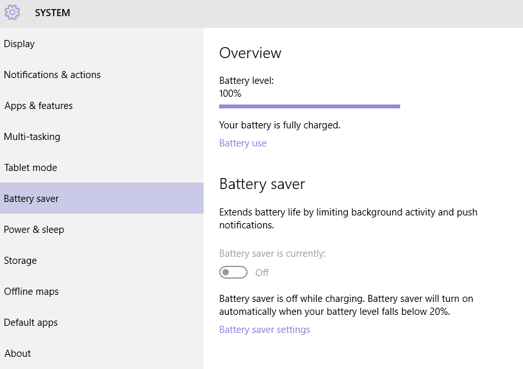Open the Battery use link
The image size is (523, 369).
(243, 143)
